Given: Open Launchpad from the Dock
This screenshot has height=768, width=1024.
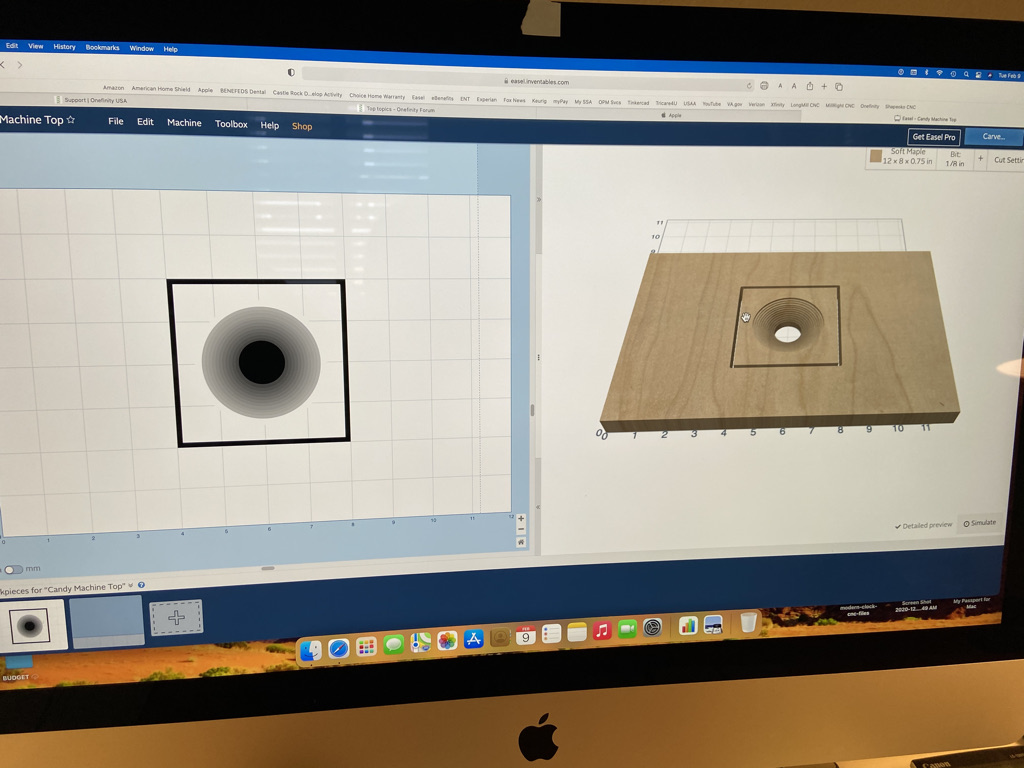Looking at the screenshot, I should [366, 647].
